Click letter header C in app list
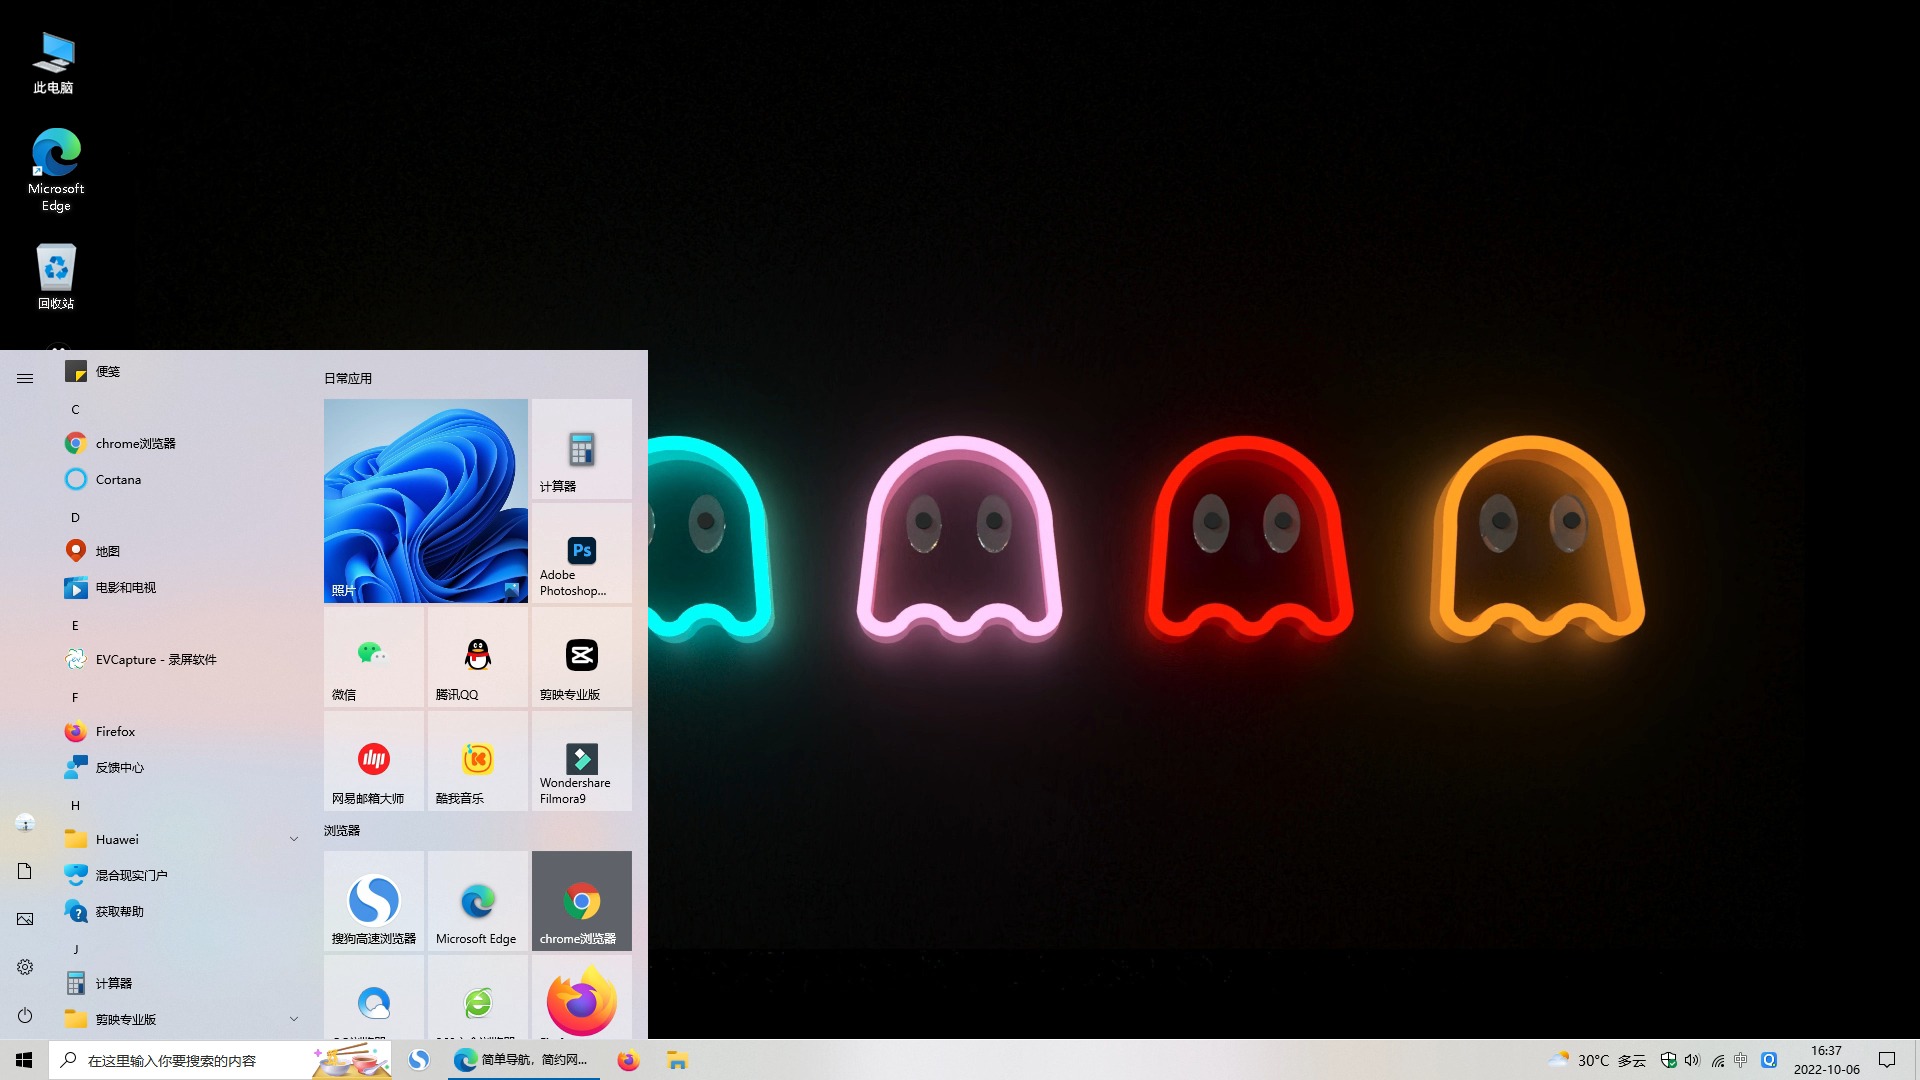The height and width of the screenshot is (1080, 1920). pyautogui.click(x=75, y=409)
